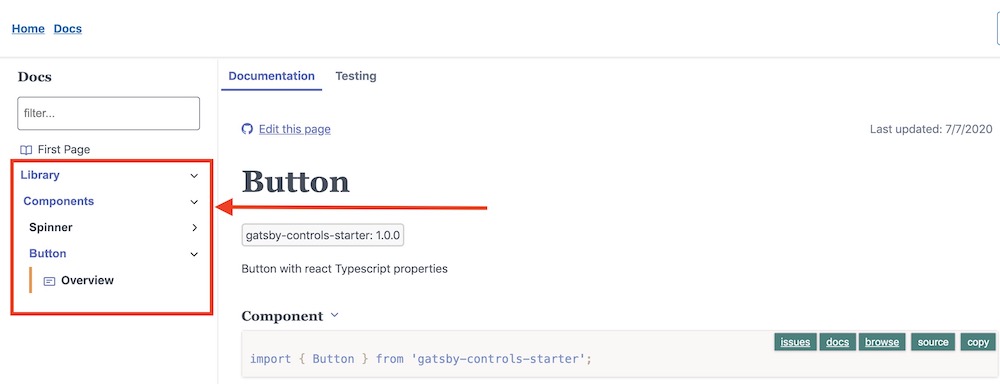The width and height of the screenshot is (1000, 384).
Task: Collapse the Library section chevron
Action: (x=195, y=175)
